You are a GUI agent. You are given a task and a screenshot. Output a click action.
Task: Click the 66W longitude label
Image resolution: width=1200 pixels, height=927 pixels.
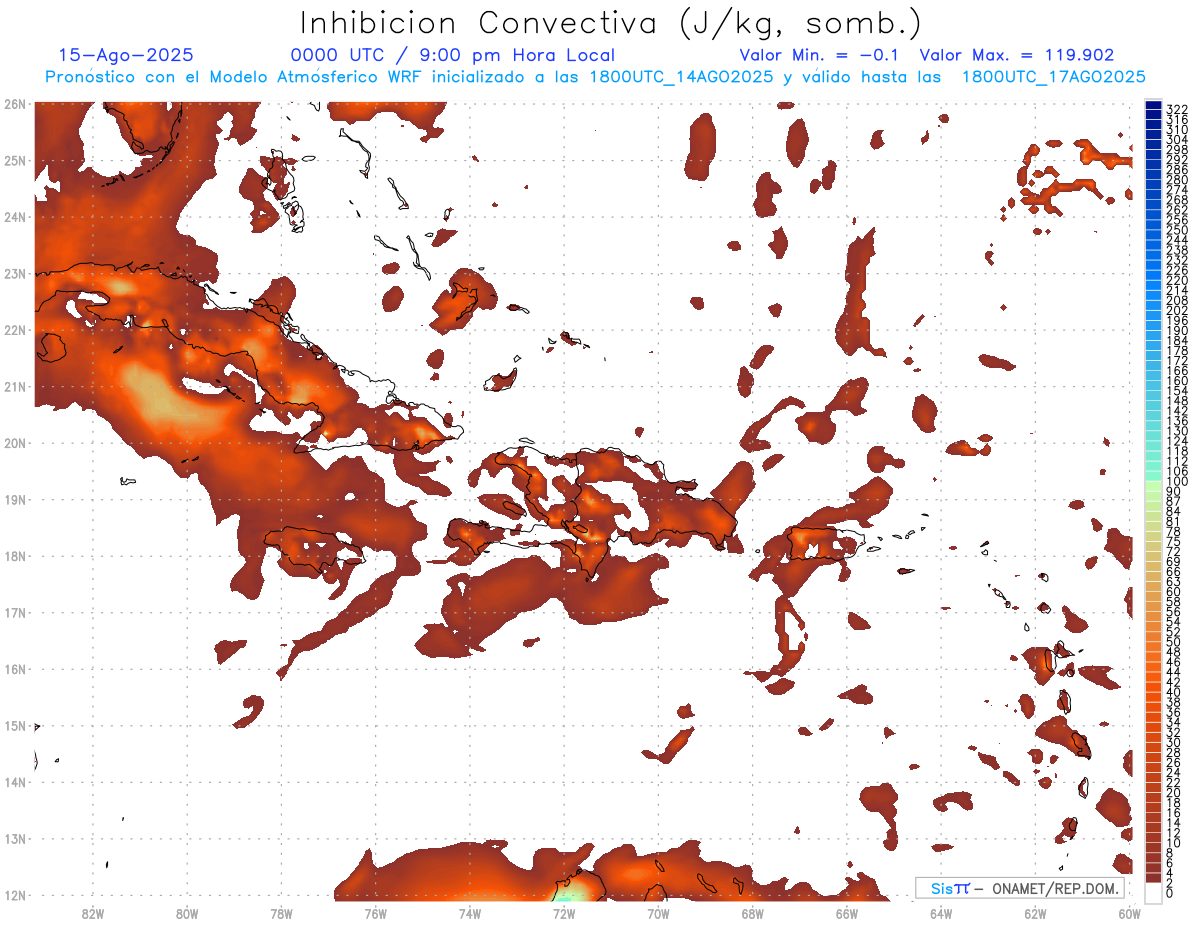tap(846, 914)
